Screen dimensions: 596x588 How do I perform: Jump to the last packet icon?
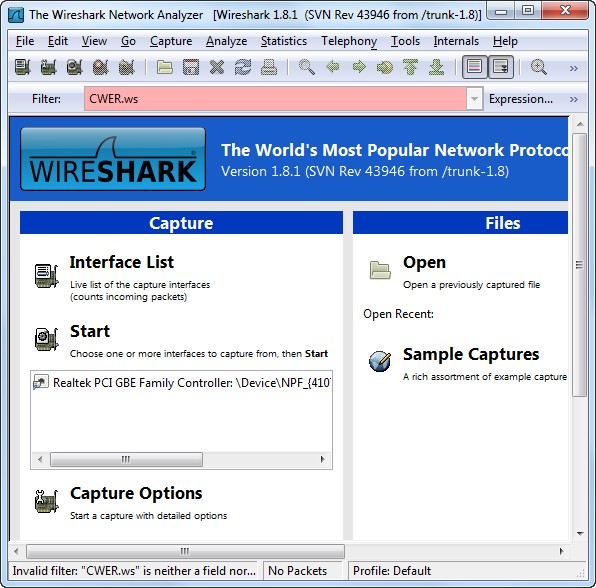437,67
